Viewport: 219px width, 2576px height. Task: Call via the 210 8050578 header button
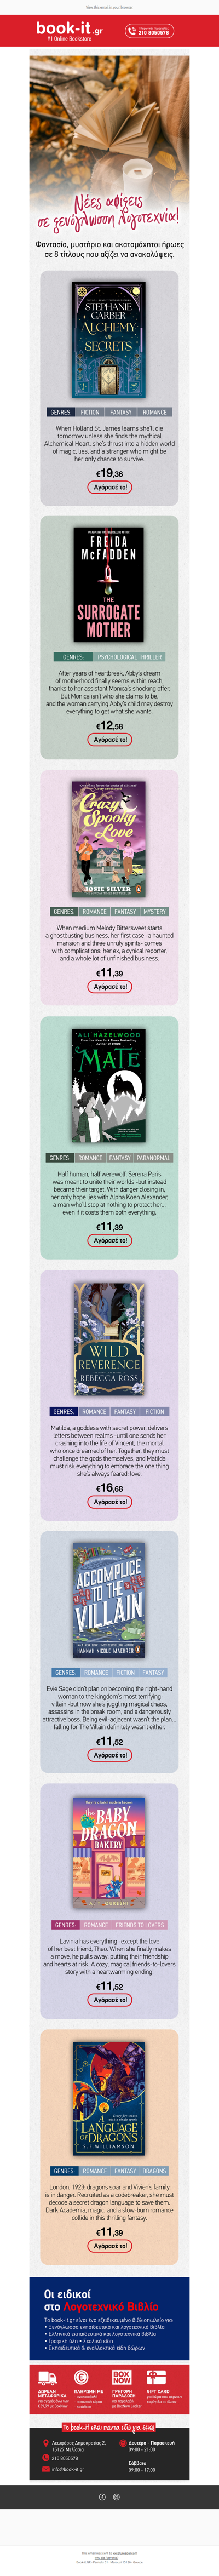pyautogui.click(x=149, y=31)
